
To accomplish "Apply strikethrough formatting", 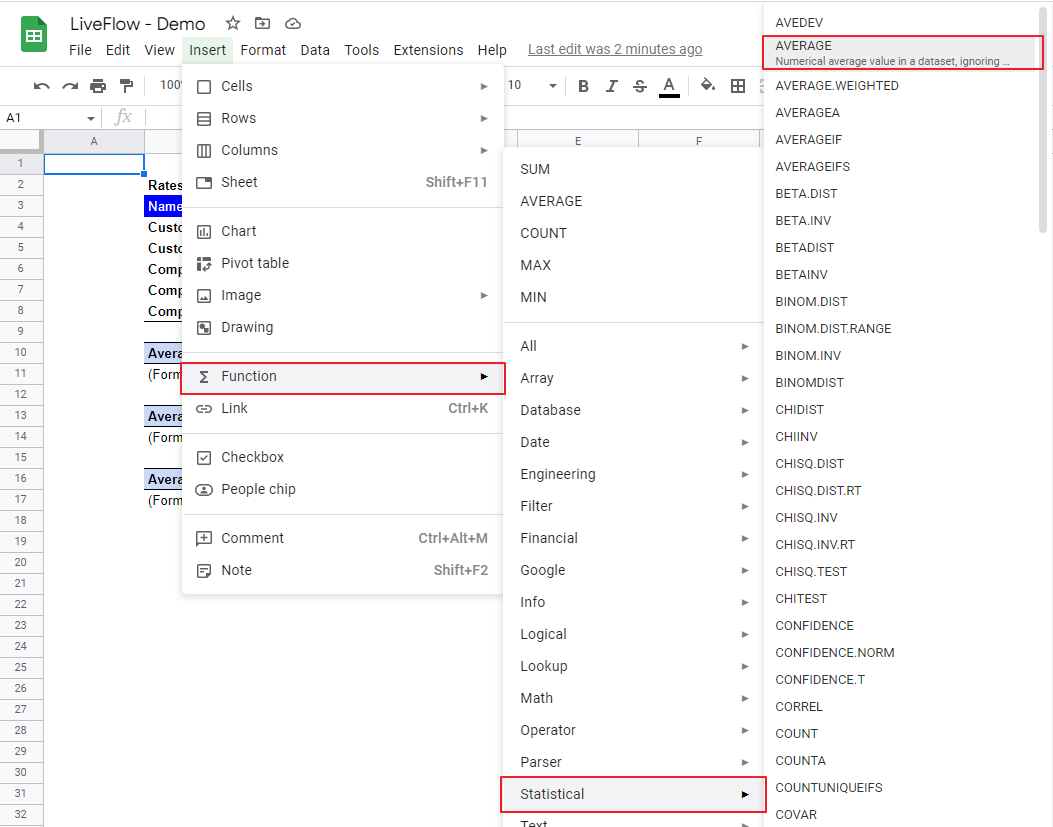I will (640, 85).
